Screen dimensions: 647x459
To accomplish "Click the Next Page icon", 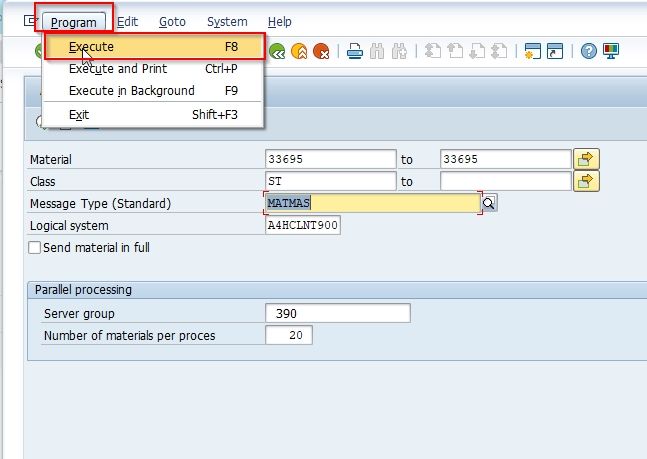I will (x=477, y=52).
